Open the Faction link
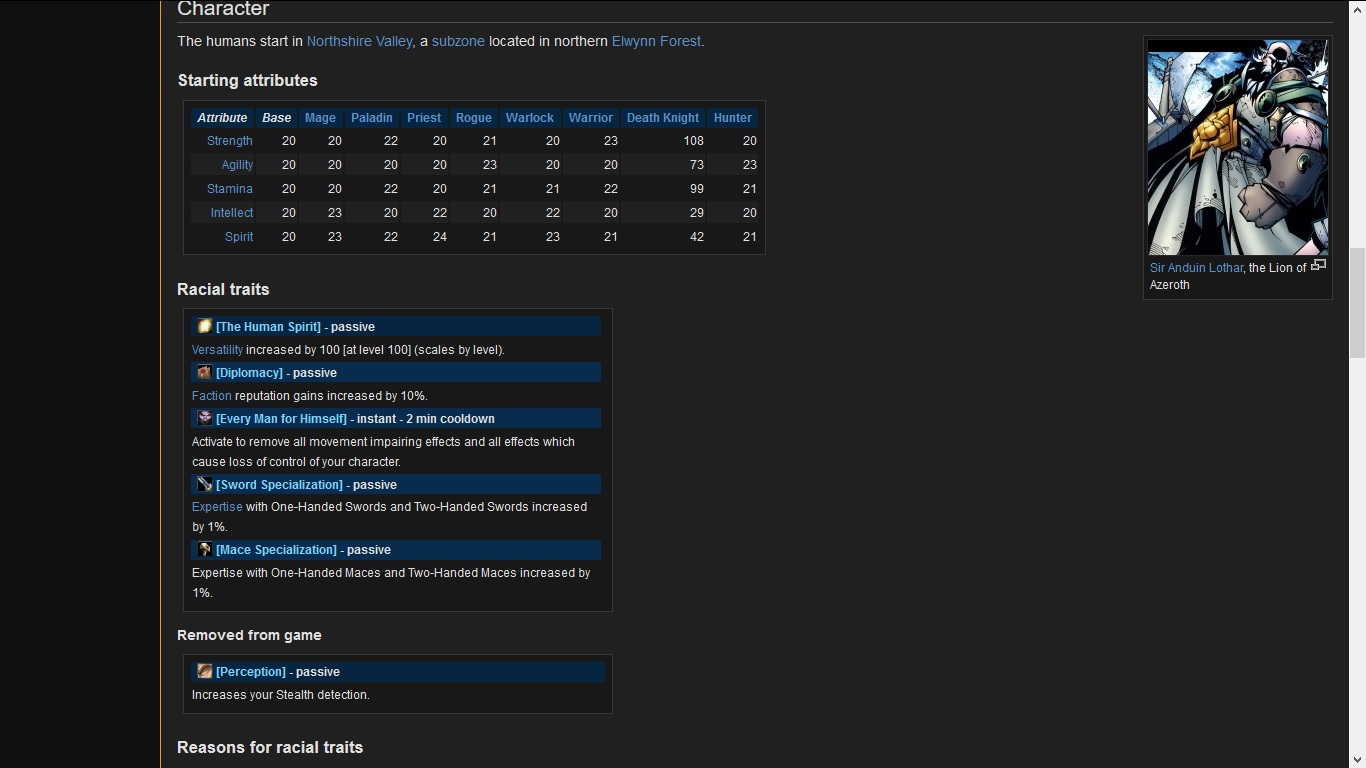 pos(211,396)
